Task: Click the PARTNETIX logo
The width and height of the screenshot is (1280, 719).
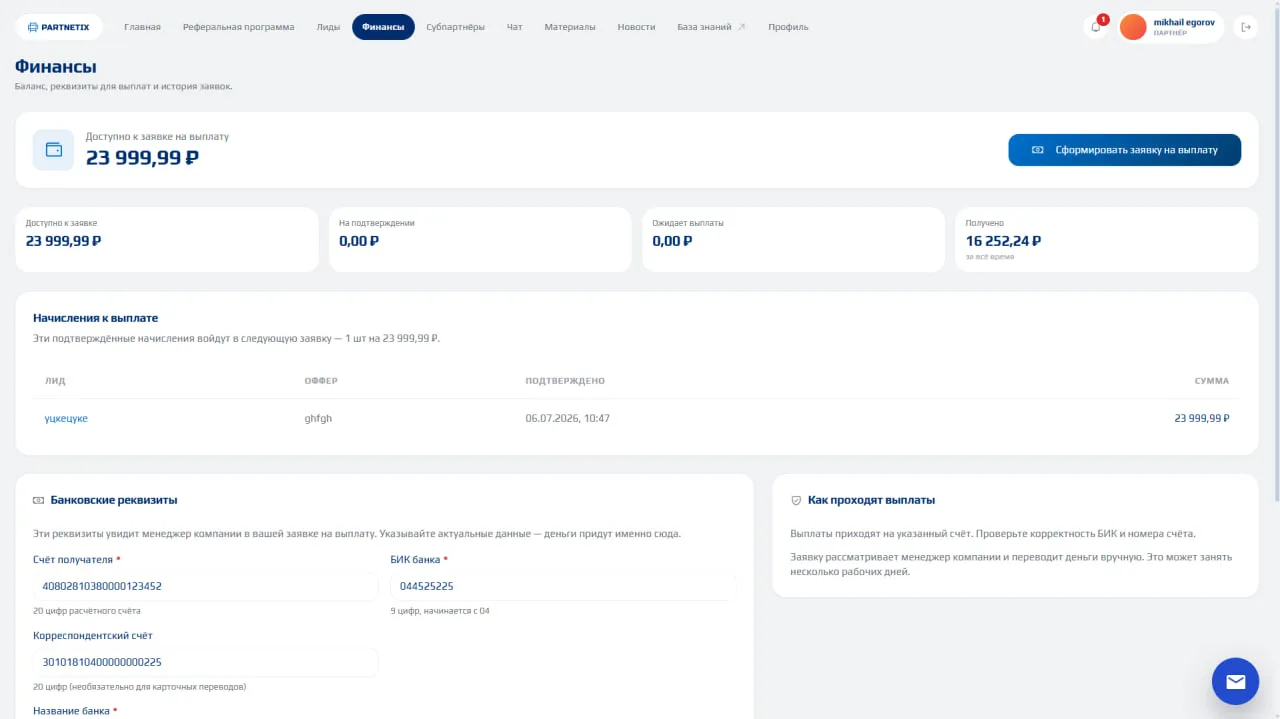Action: click(59, 27)
